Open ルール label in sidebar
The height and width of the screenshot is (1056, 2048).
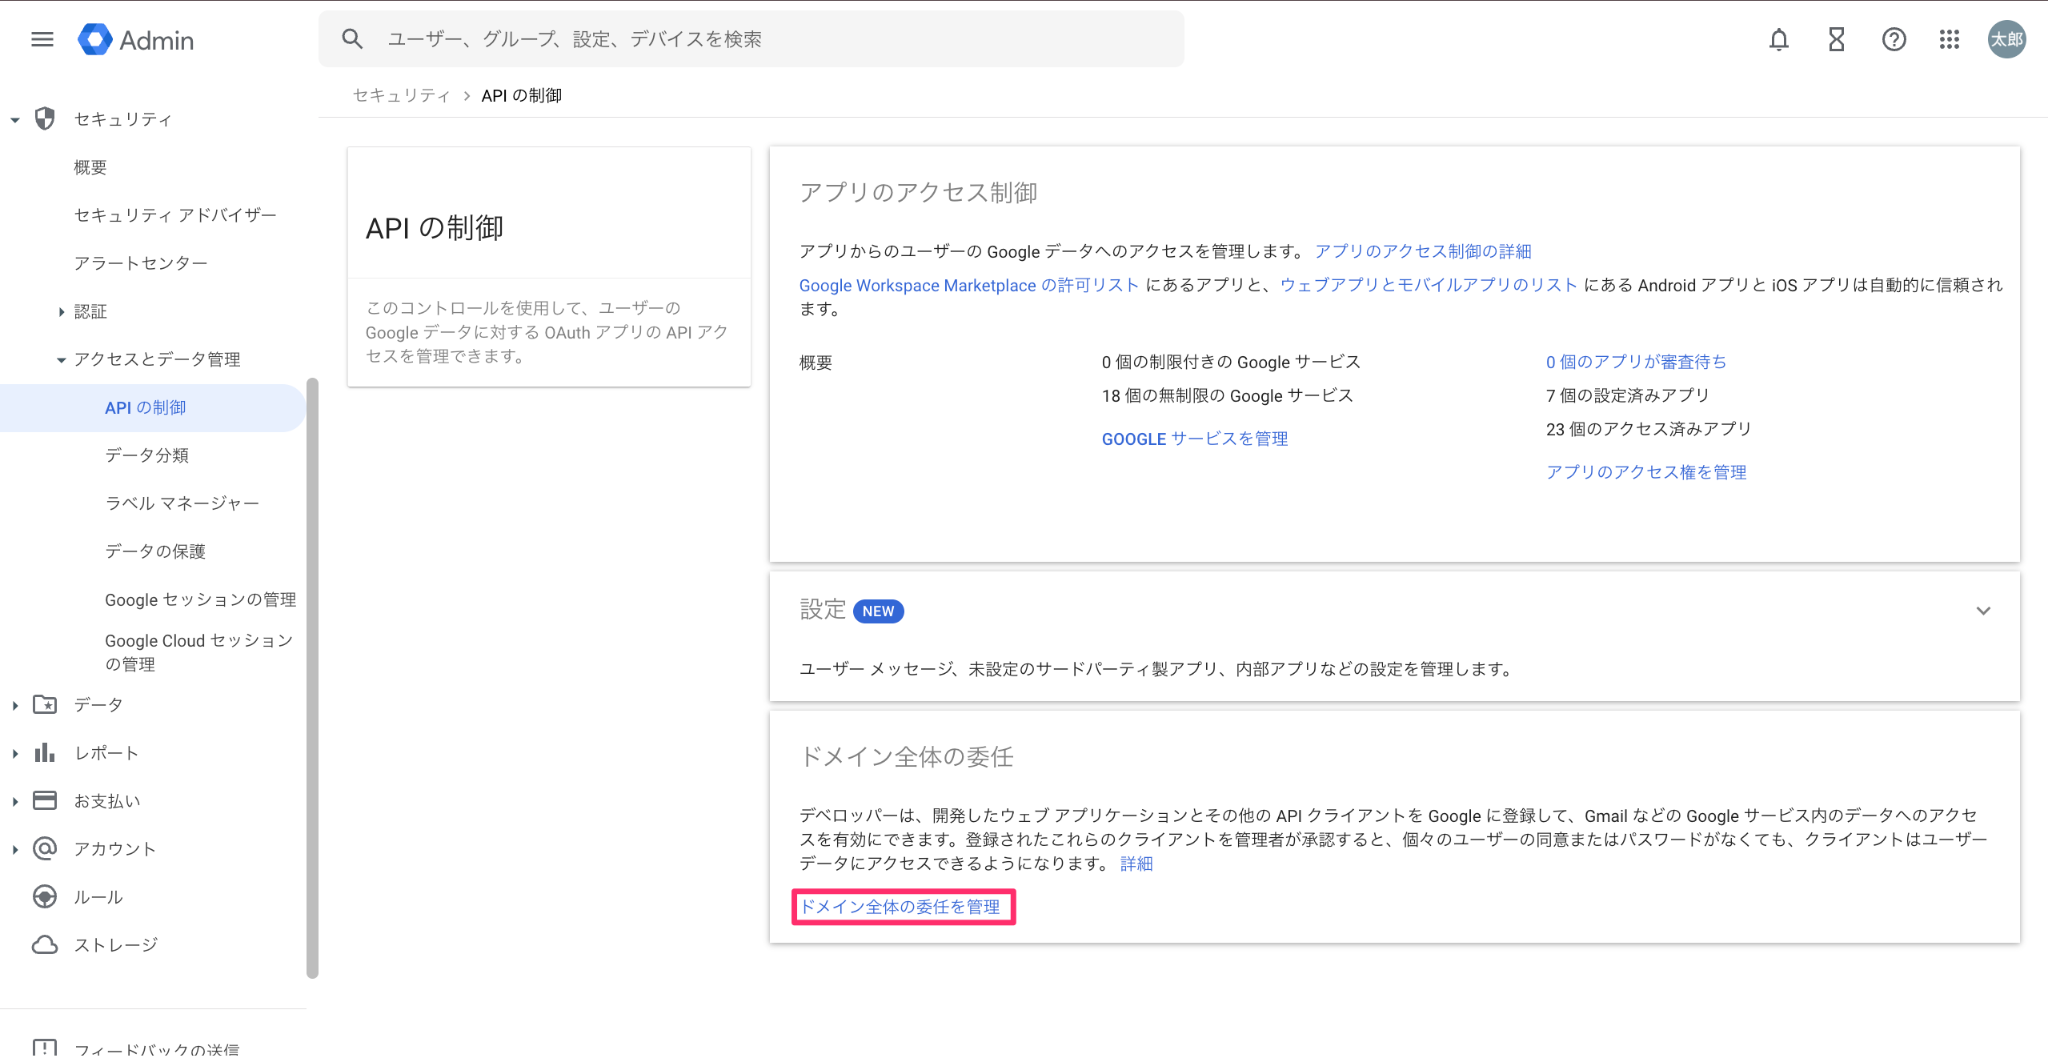98,897
